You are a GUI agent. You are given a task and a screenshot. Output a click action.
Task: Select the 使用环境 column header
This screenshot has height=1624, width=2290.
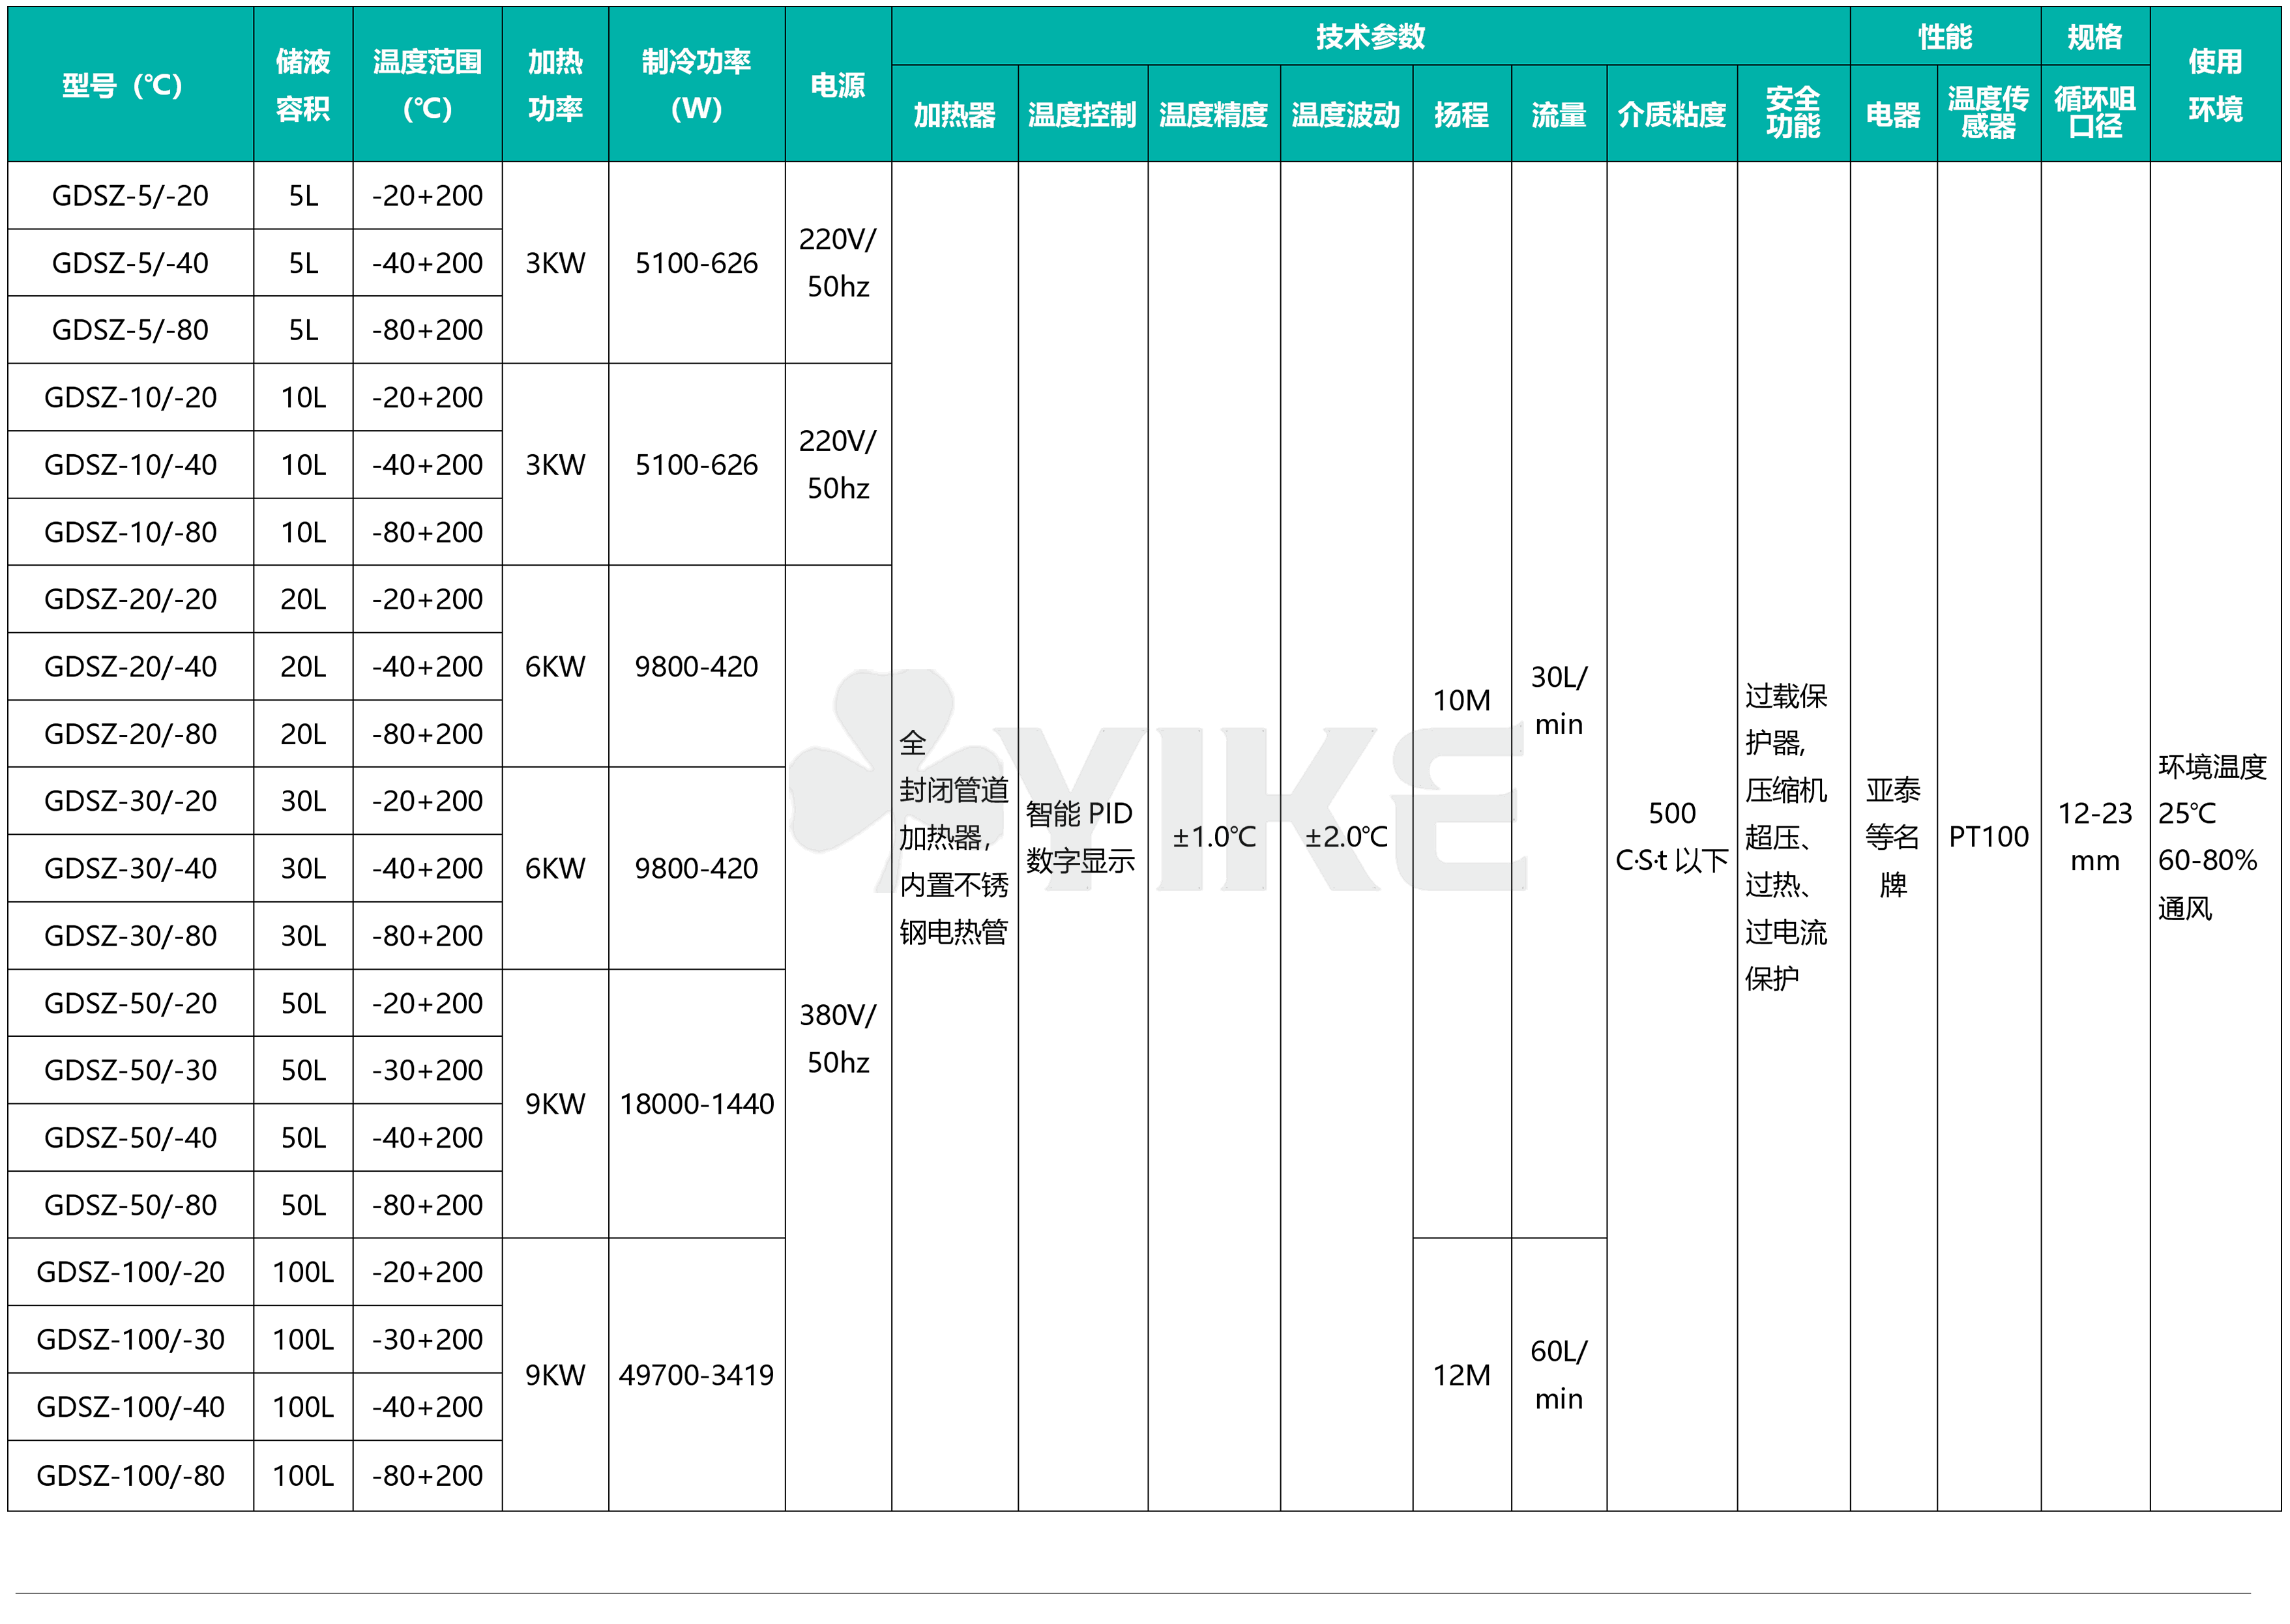(2215, 85)
